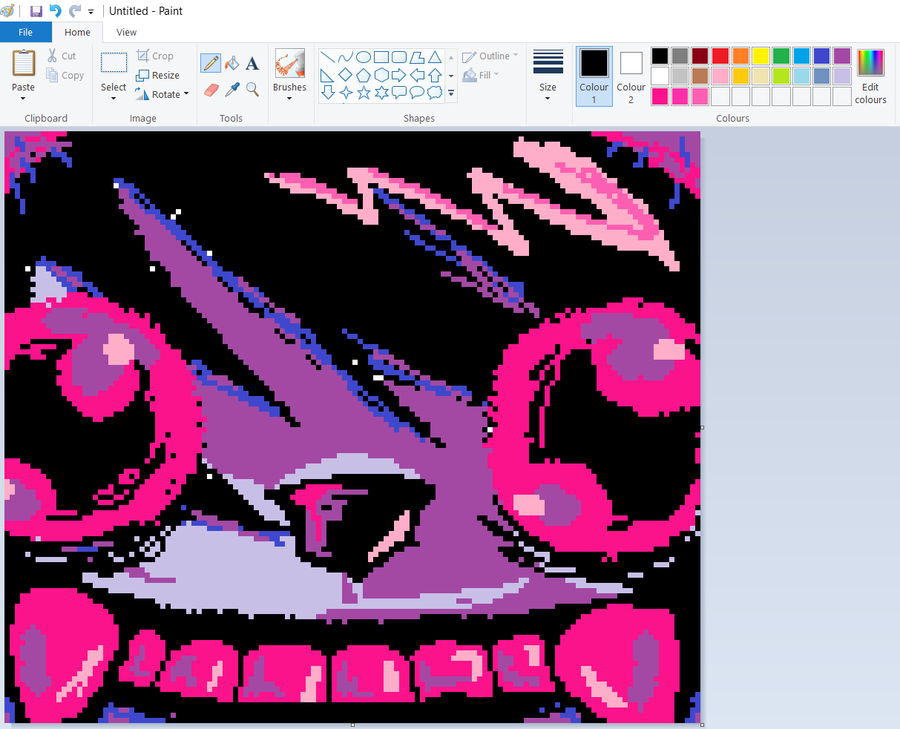Choose the Pentagon shape
The image size is (900, 729).
pos(363,75)
